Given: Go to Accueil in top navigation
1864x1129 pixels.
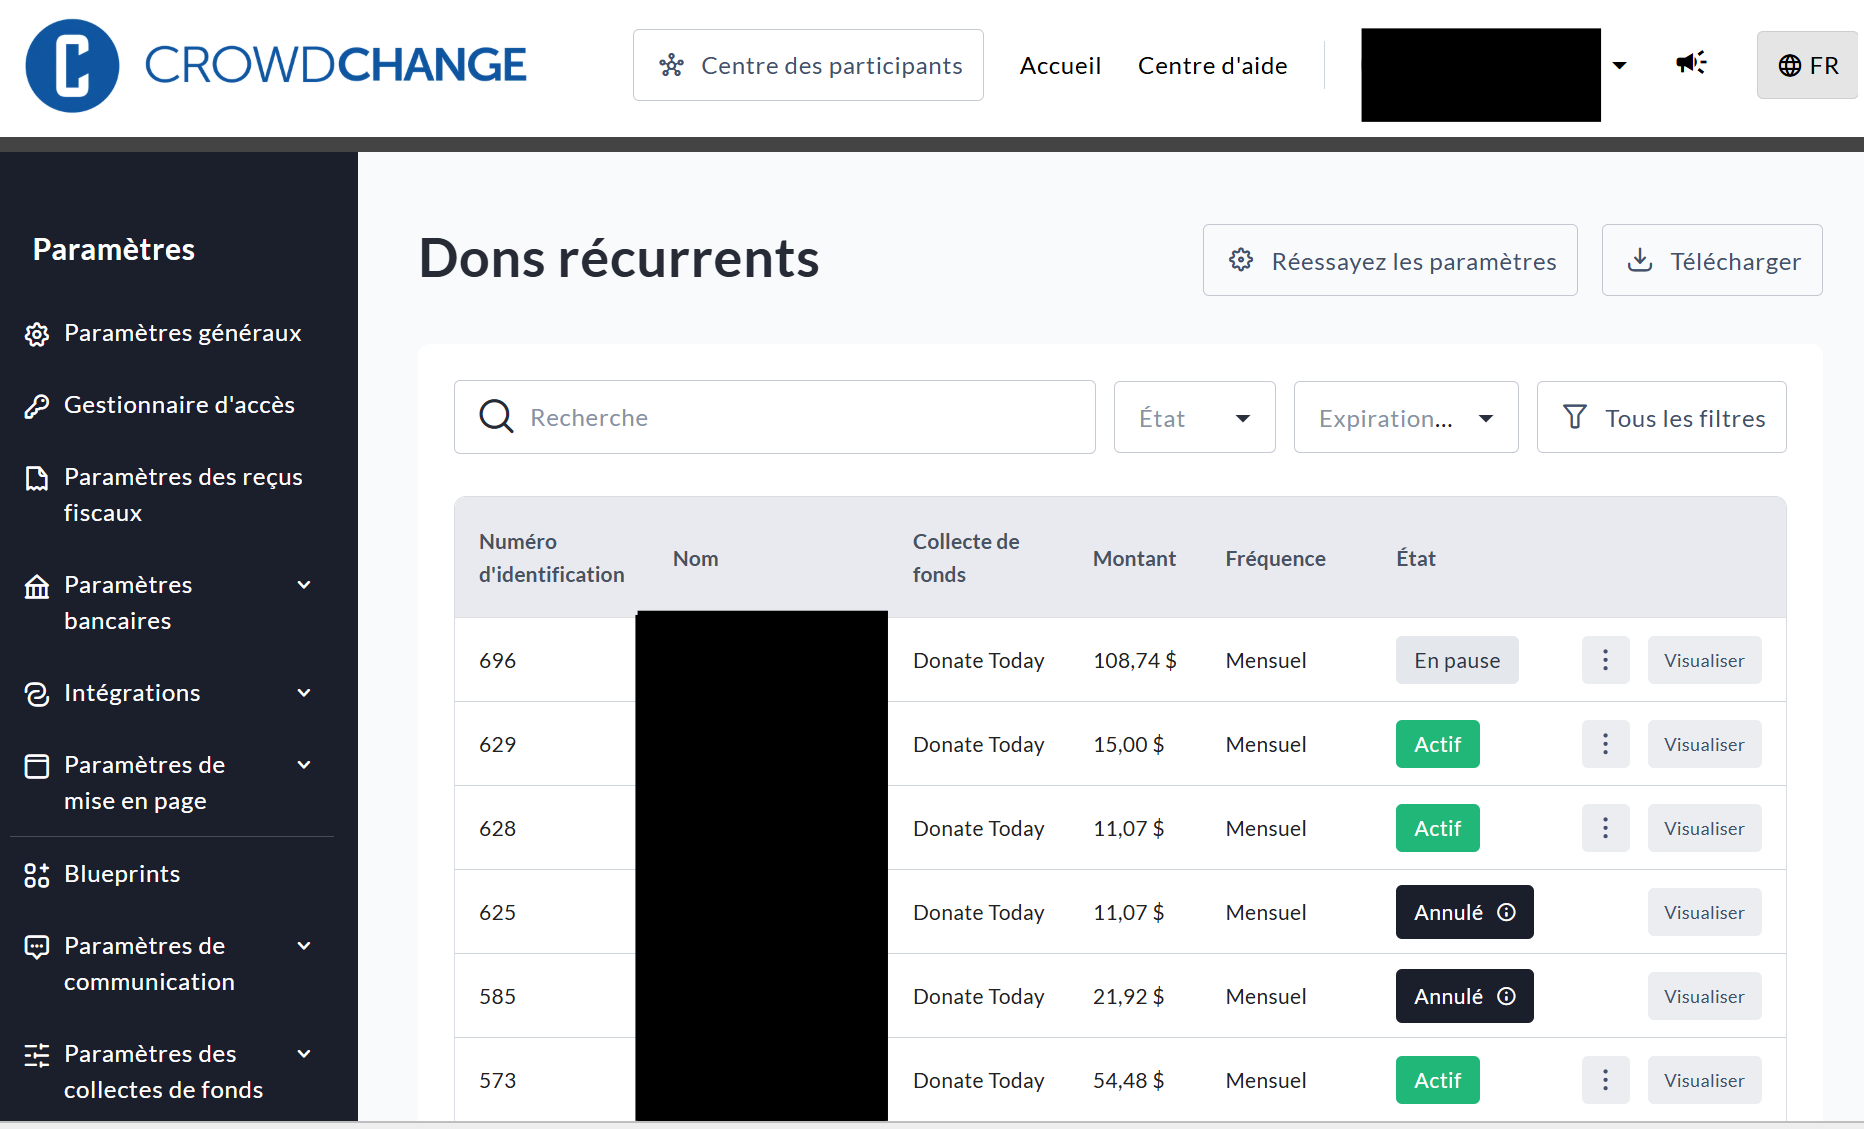Looking at the screenshot, I should point(1060,66).
